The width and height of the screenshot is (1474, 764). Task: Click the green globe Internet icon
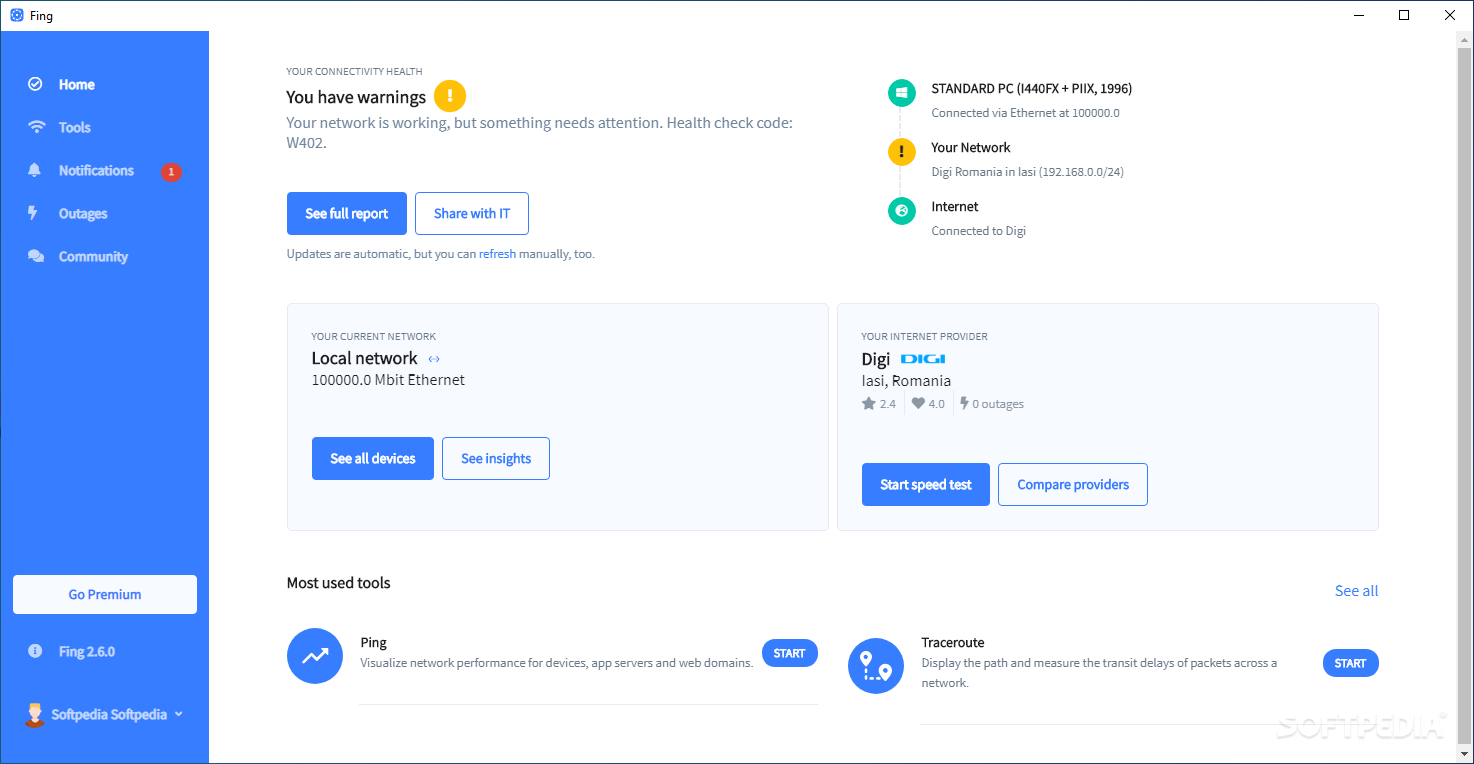pyautogui.click(x=901, y=211)
